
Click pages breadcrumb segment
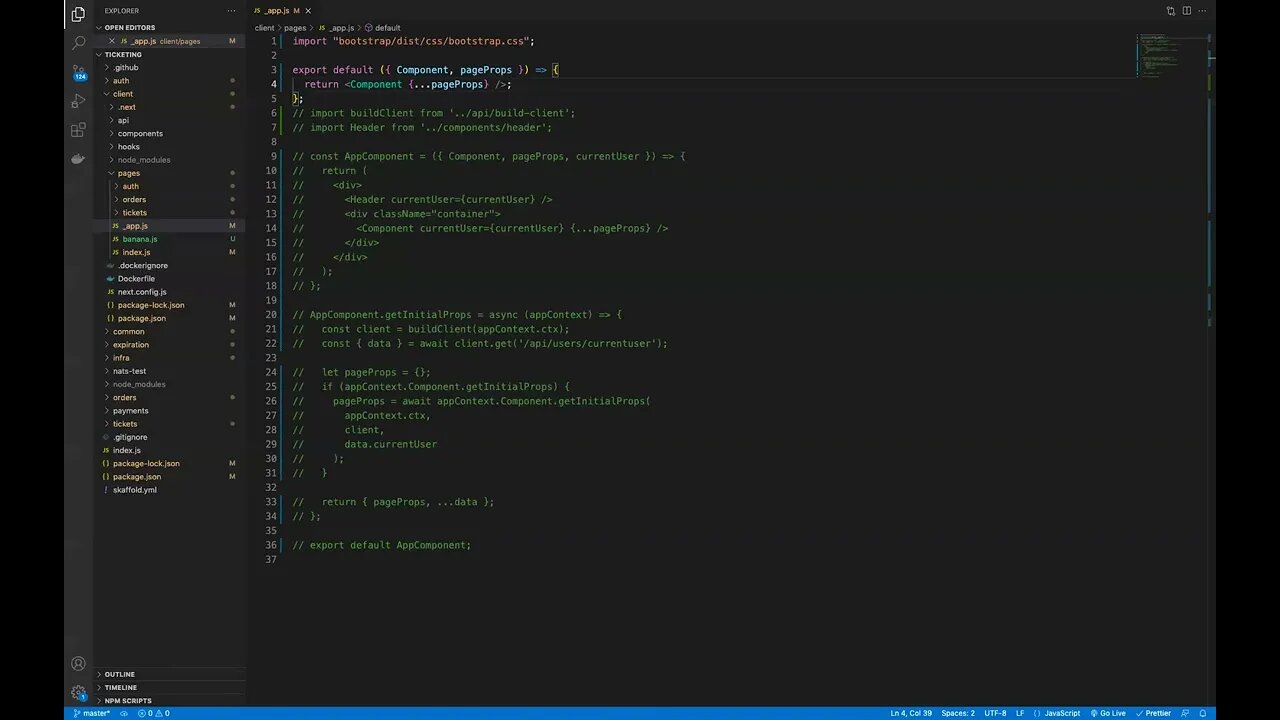(295, 28)
